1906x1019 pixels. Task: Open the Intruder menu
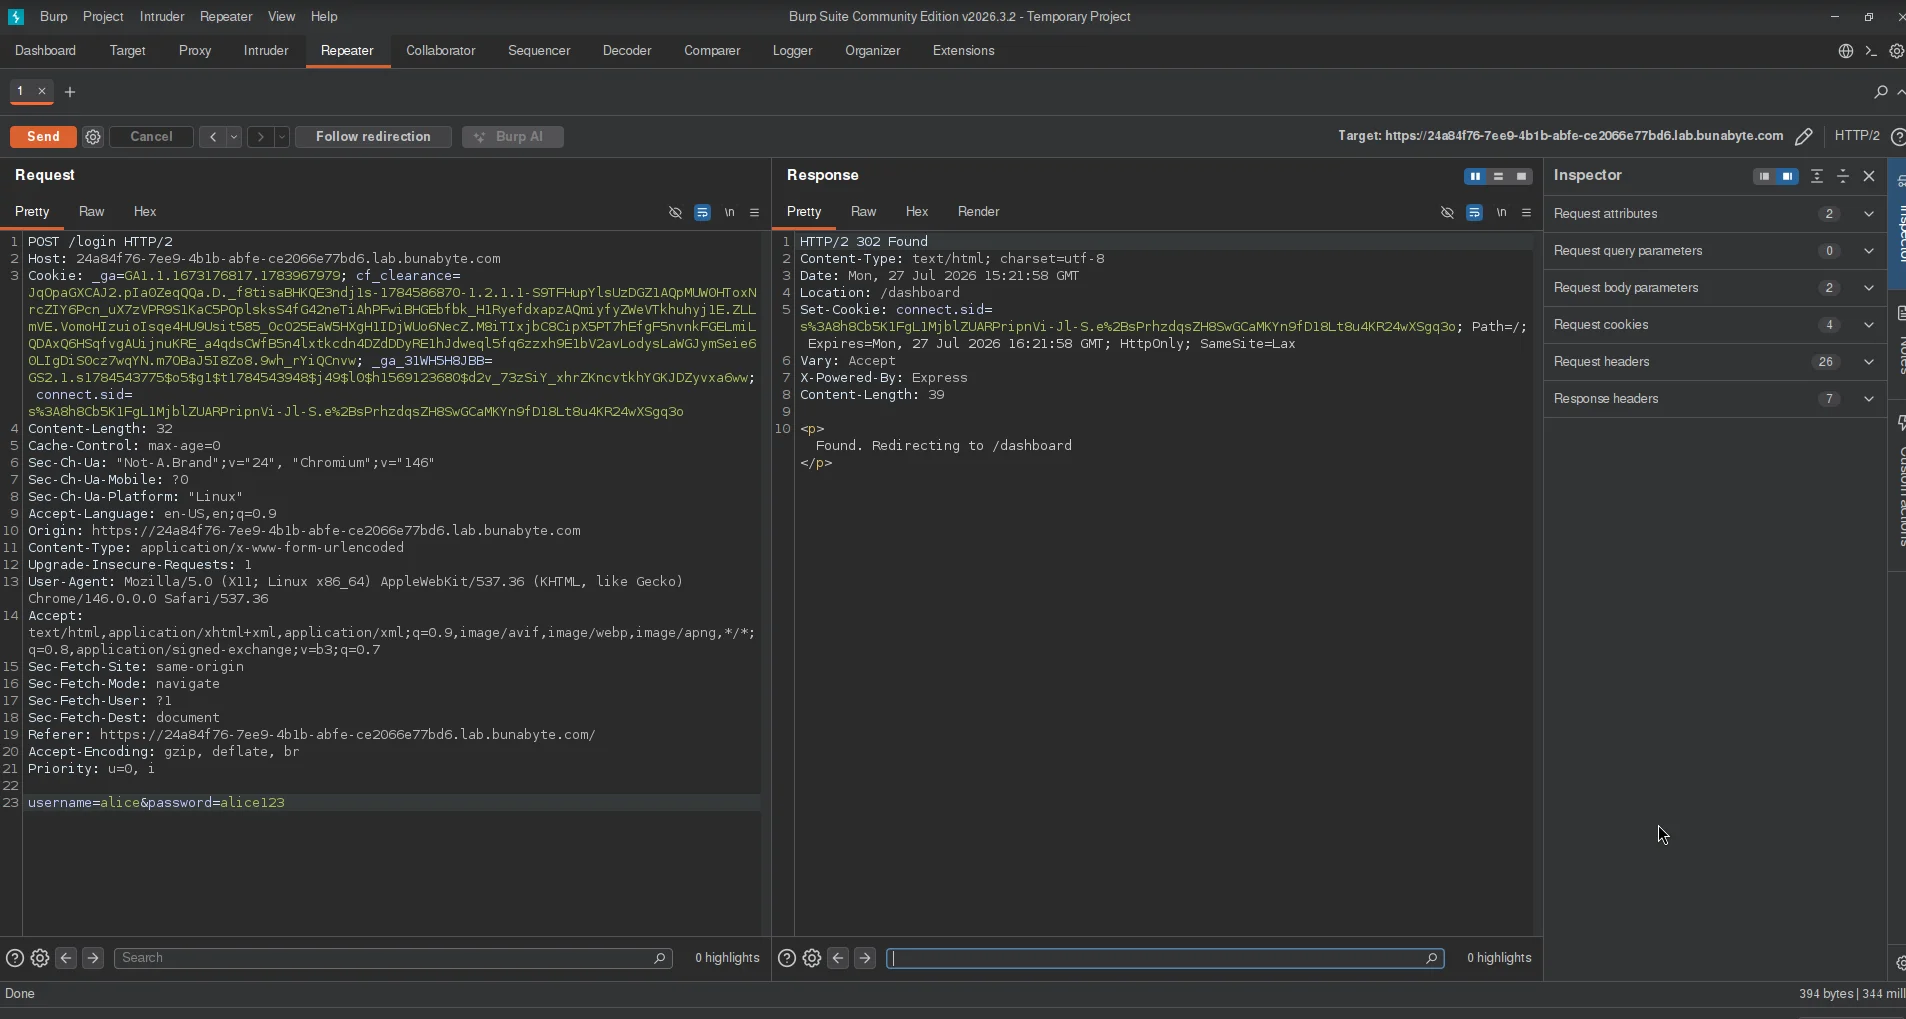[162, 17]
